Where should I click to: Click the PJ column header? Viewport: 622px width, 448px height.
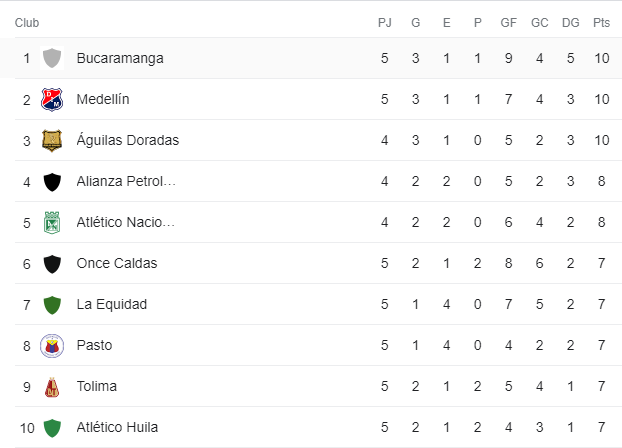[384, 22]
